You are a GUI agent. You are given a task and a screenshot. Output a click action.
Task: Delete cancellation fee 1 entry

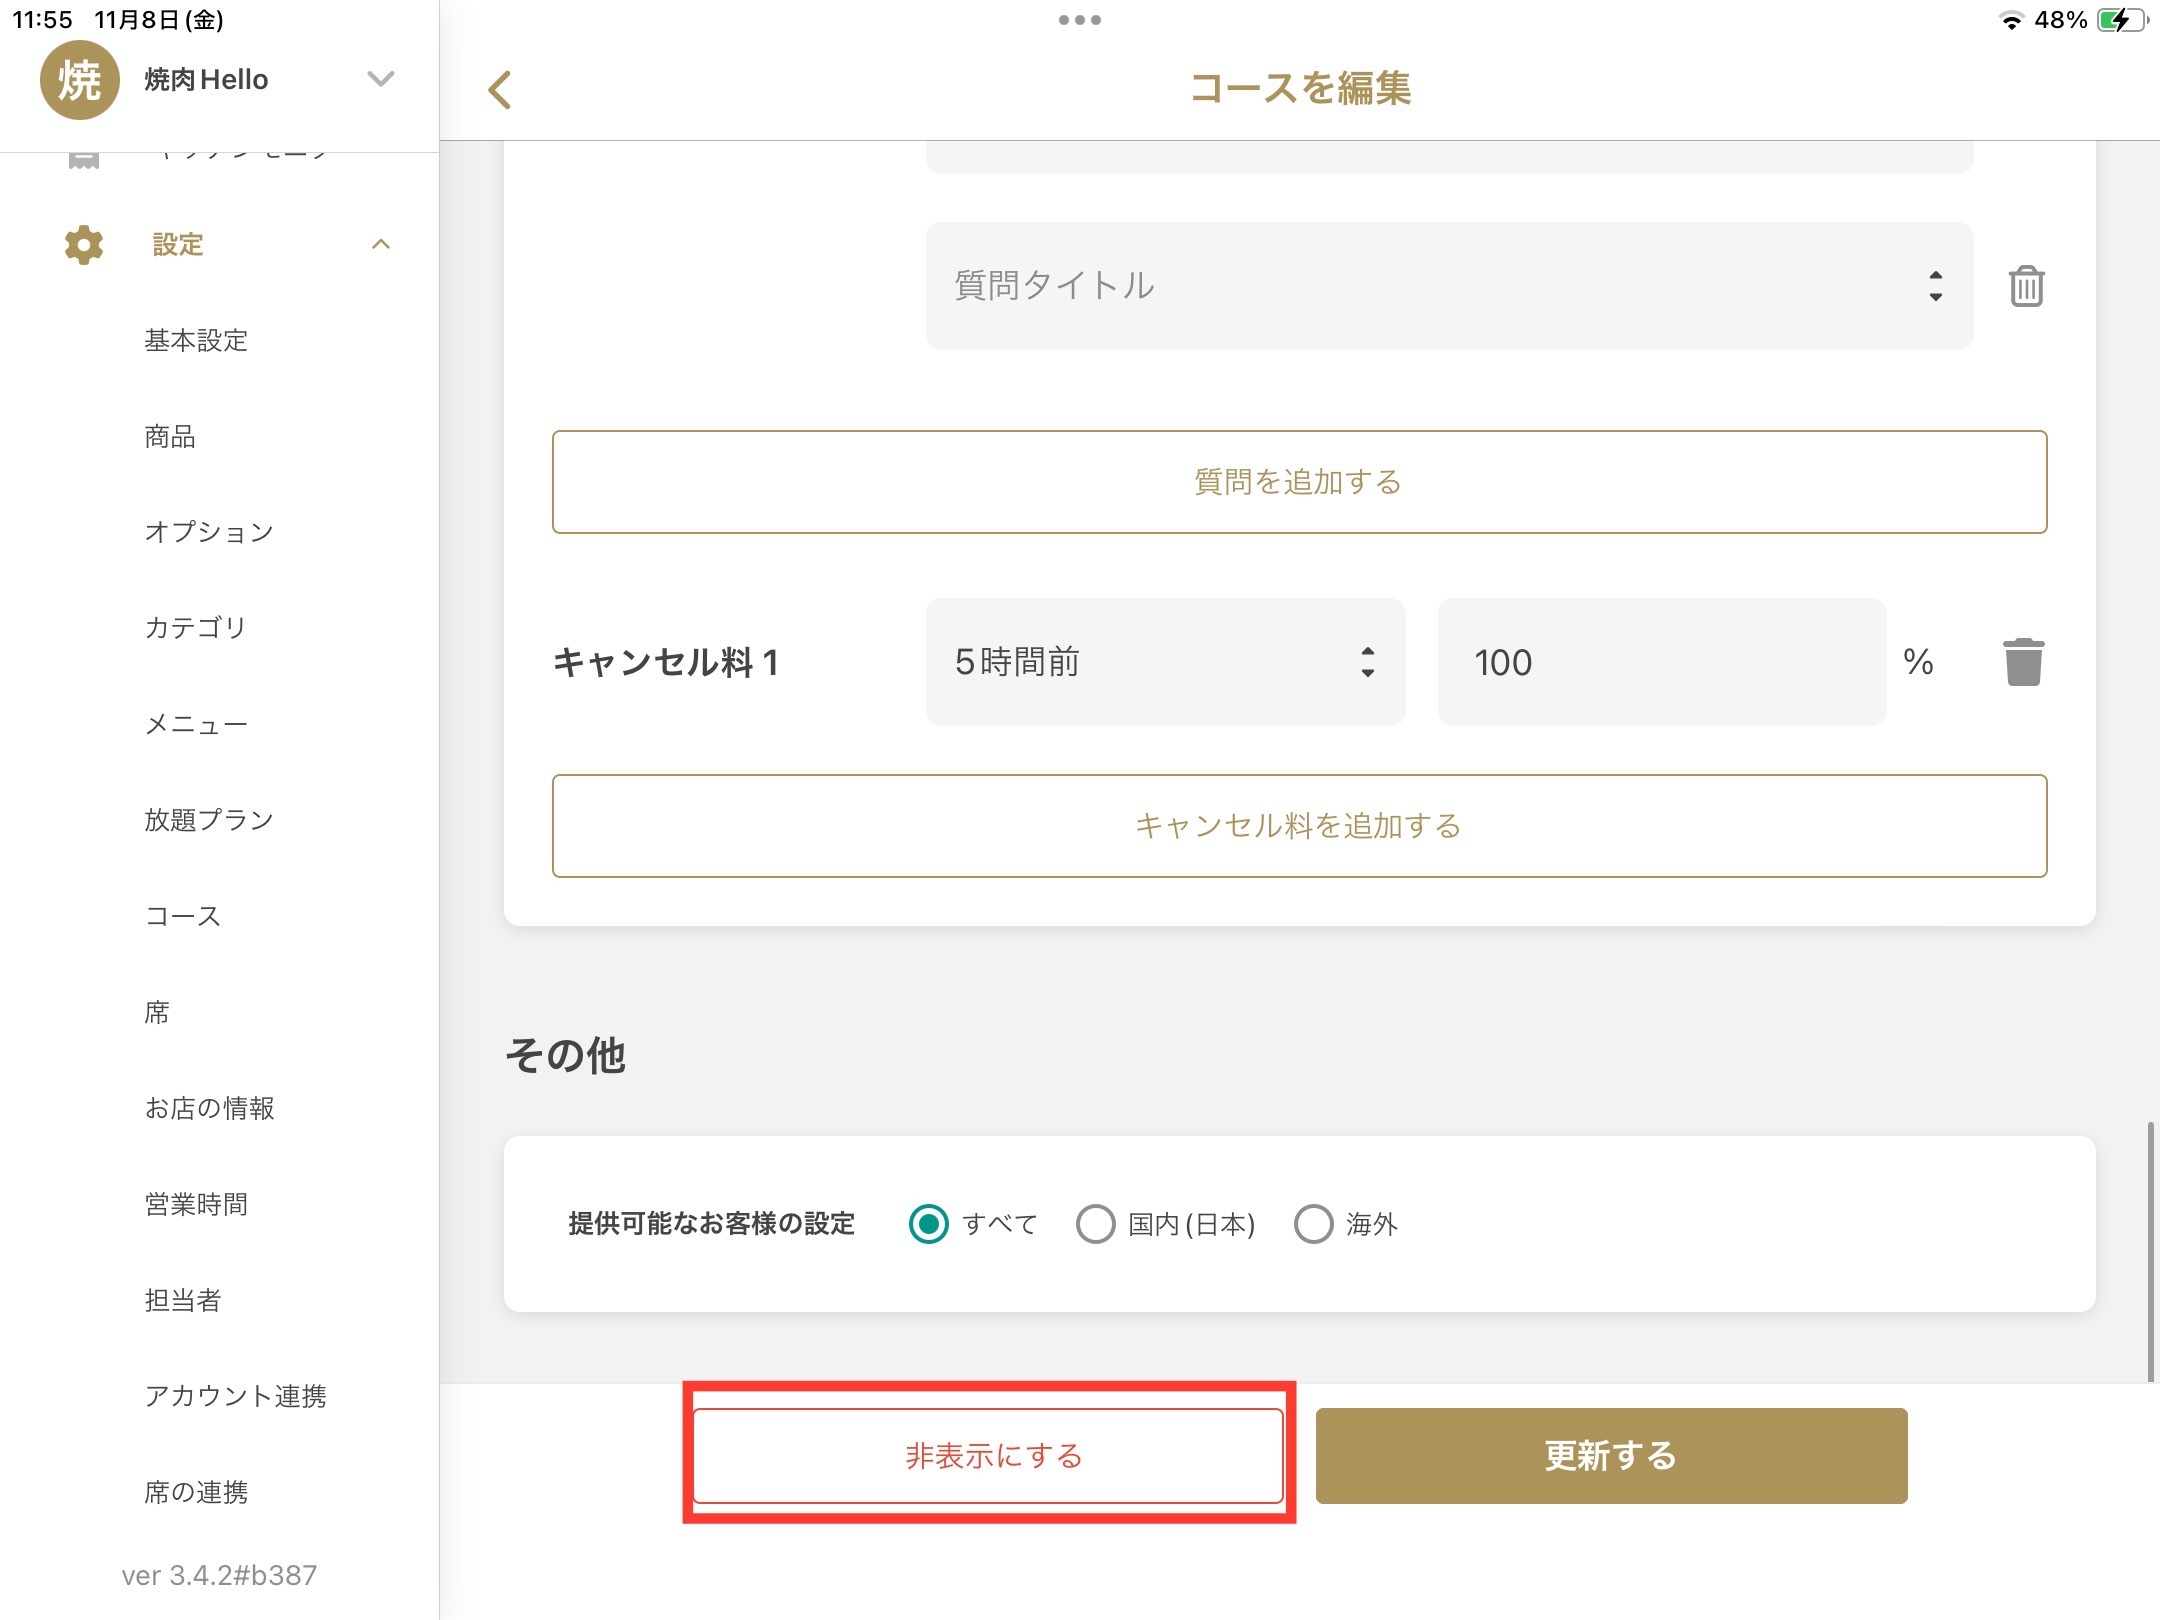point(2023,662)
